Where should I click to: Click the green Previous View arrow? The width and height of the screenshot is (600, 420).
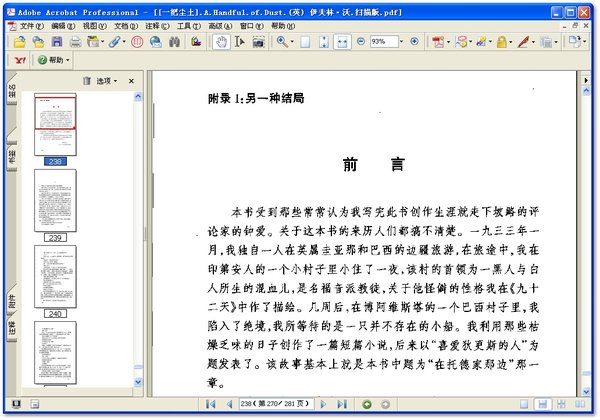367,404
